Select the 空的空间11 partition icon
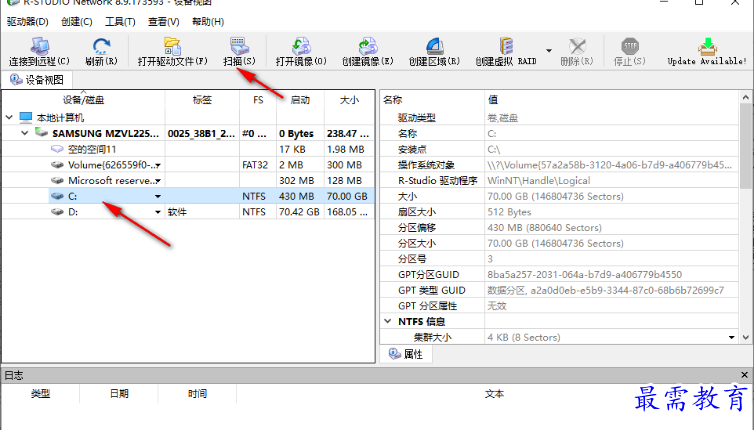Image resolution: width=756 pixels, height=430 pixels. pyautogui.click(x=57, y=149)
